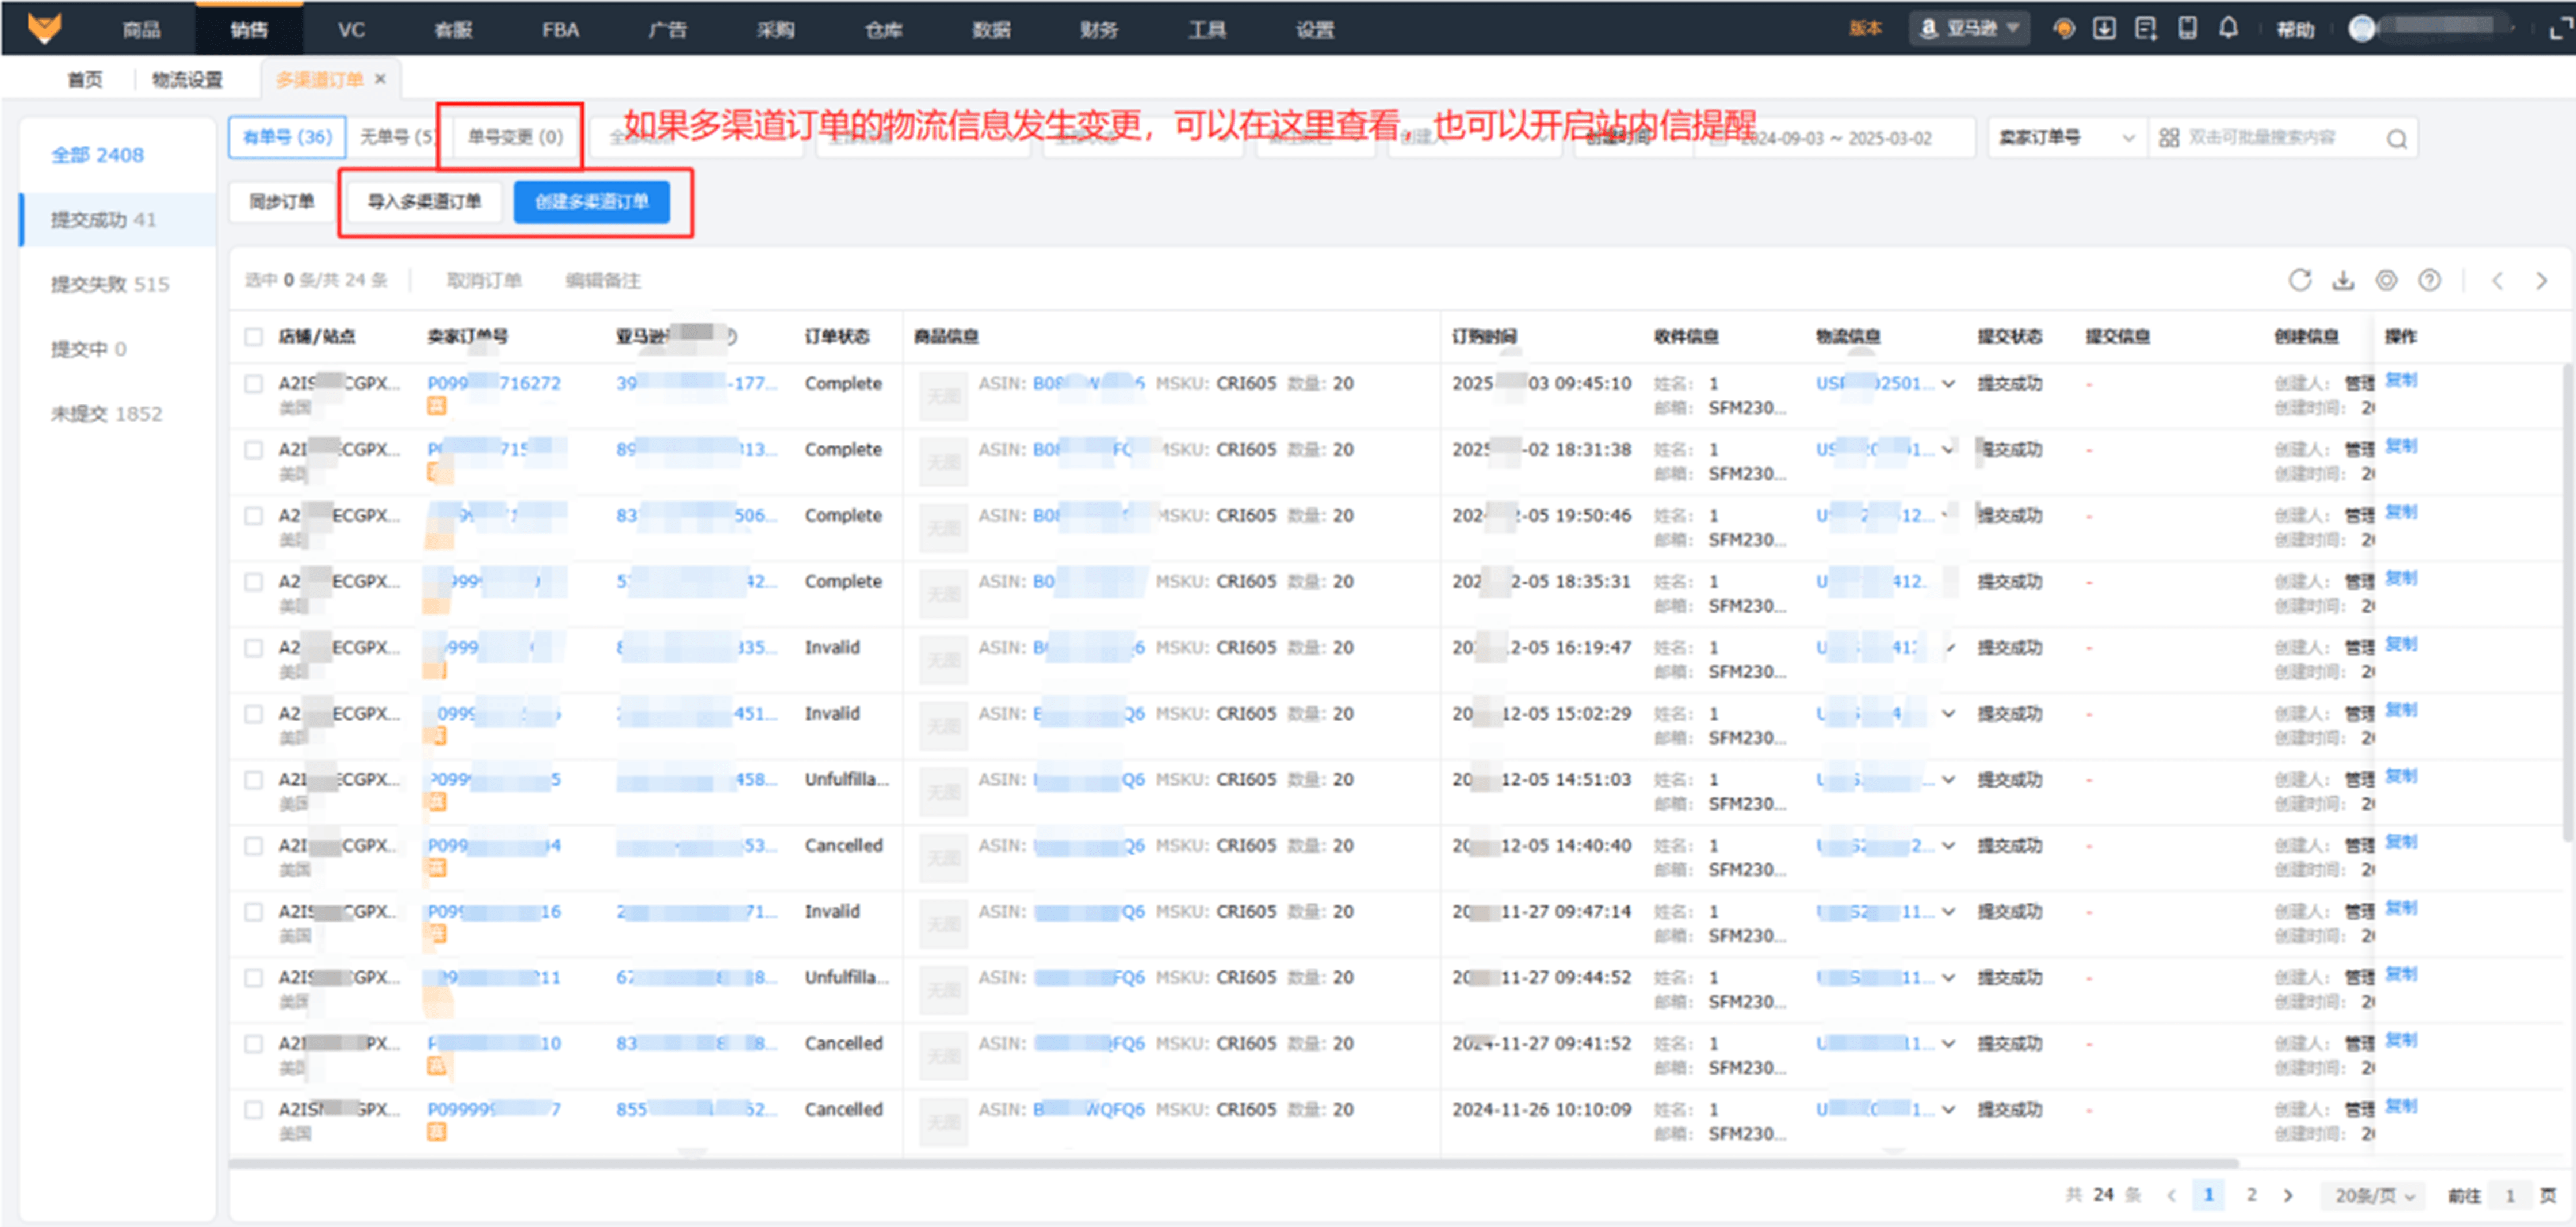The height and width of the screenshot is (1227, 2576).
Task: Click the refresh icon above the table
Action: click(2299, 280)
